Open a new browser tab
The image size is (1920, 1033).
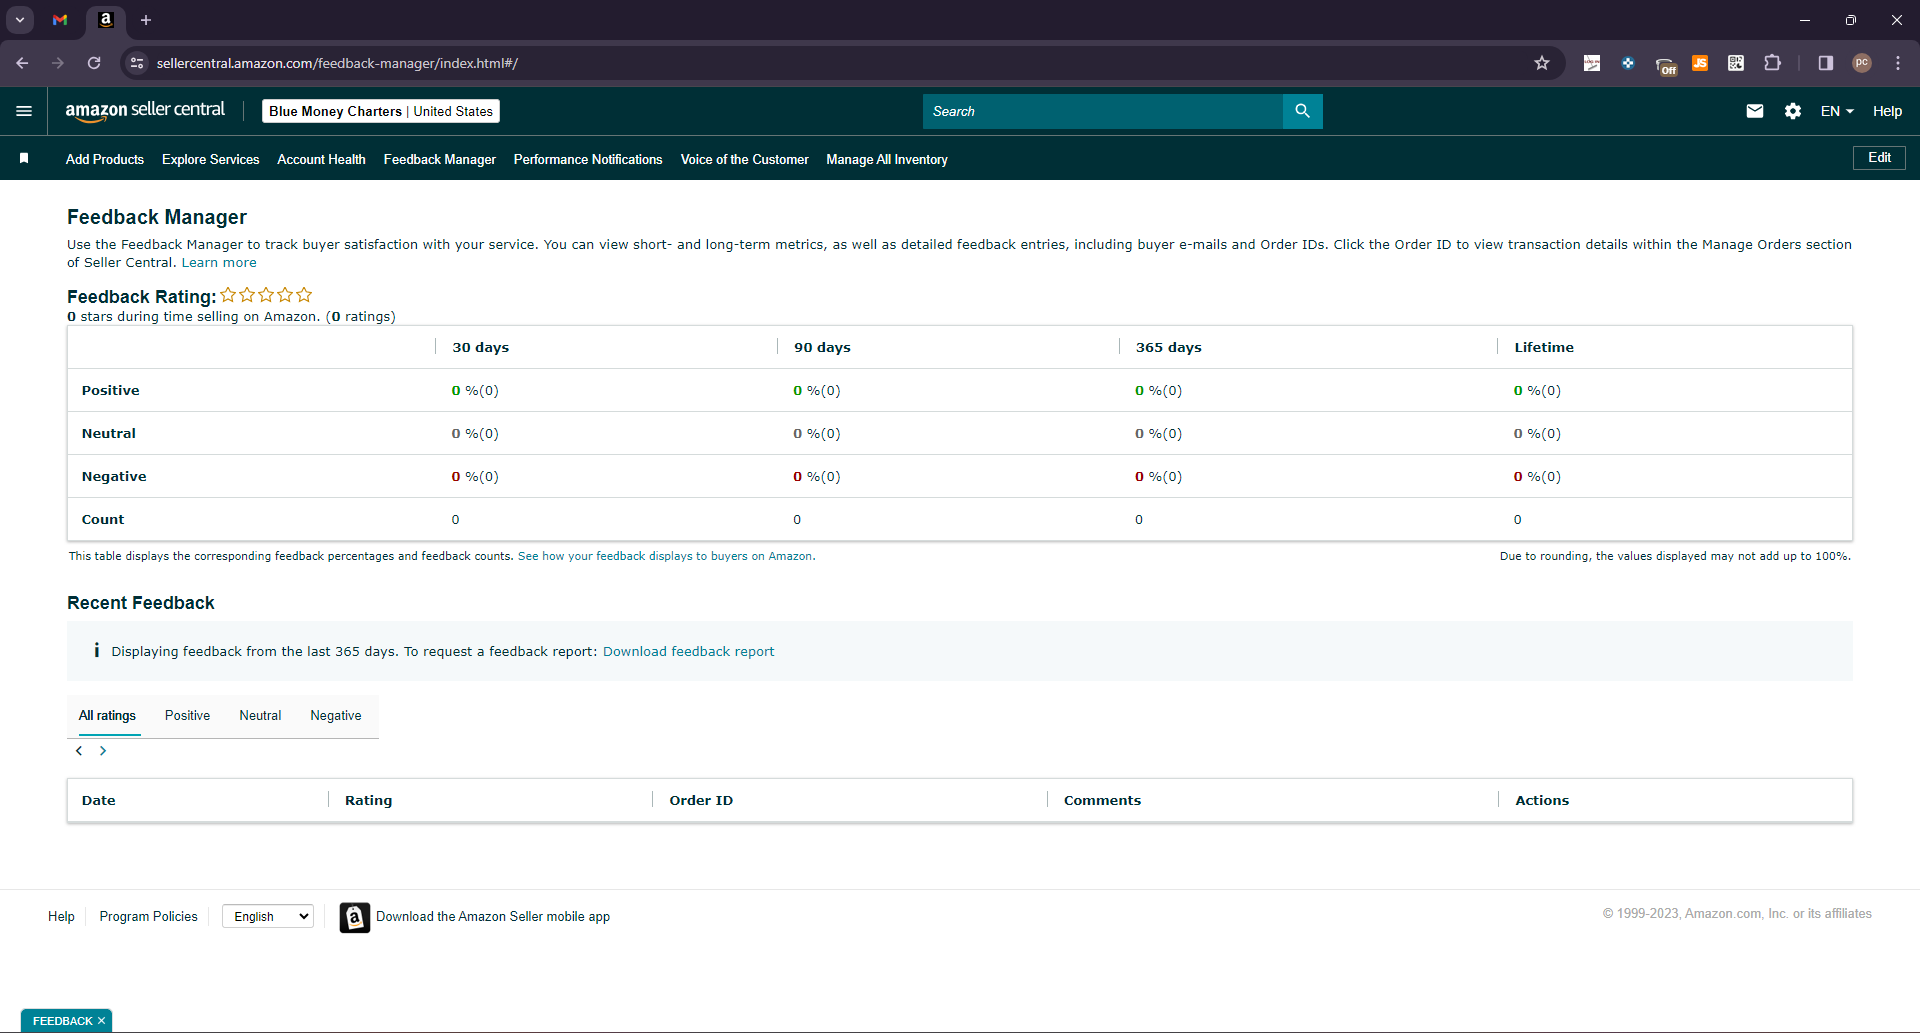(146, 20)
